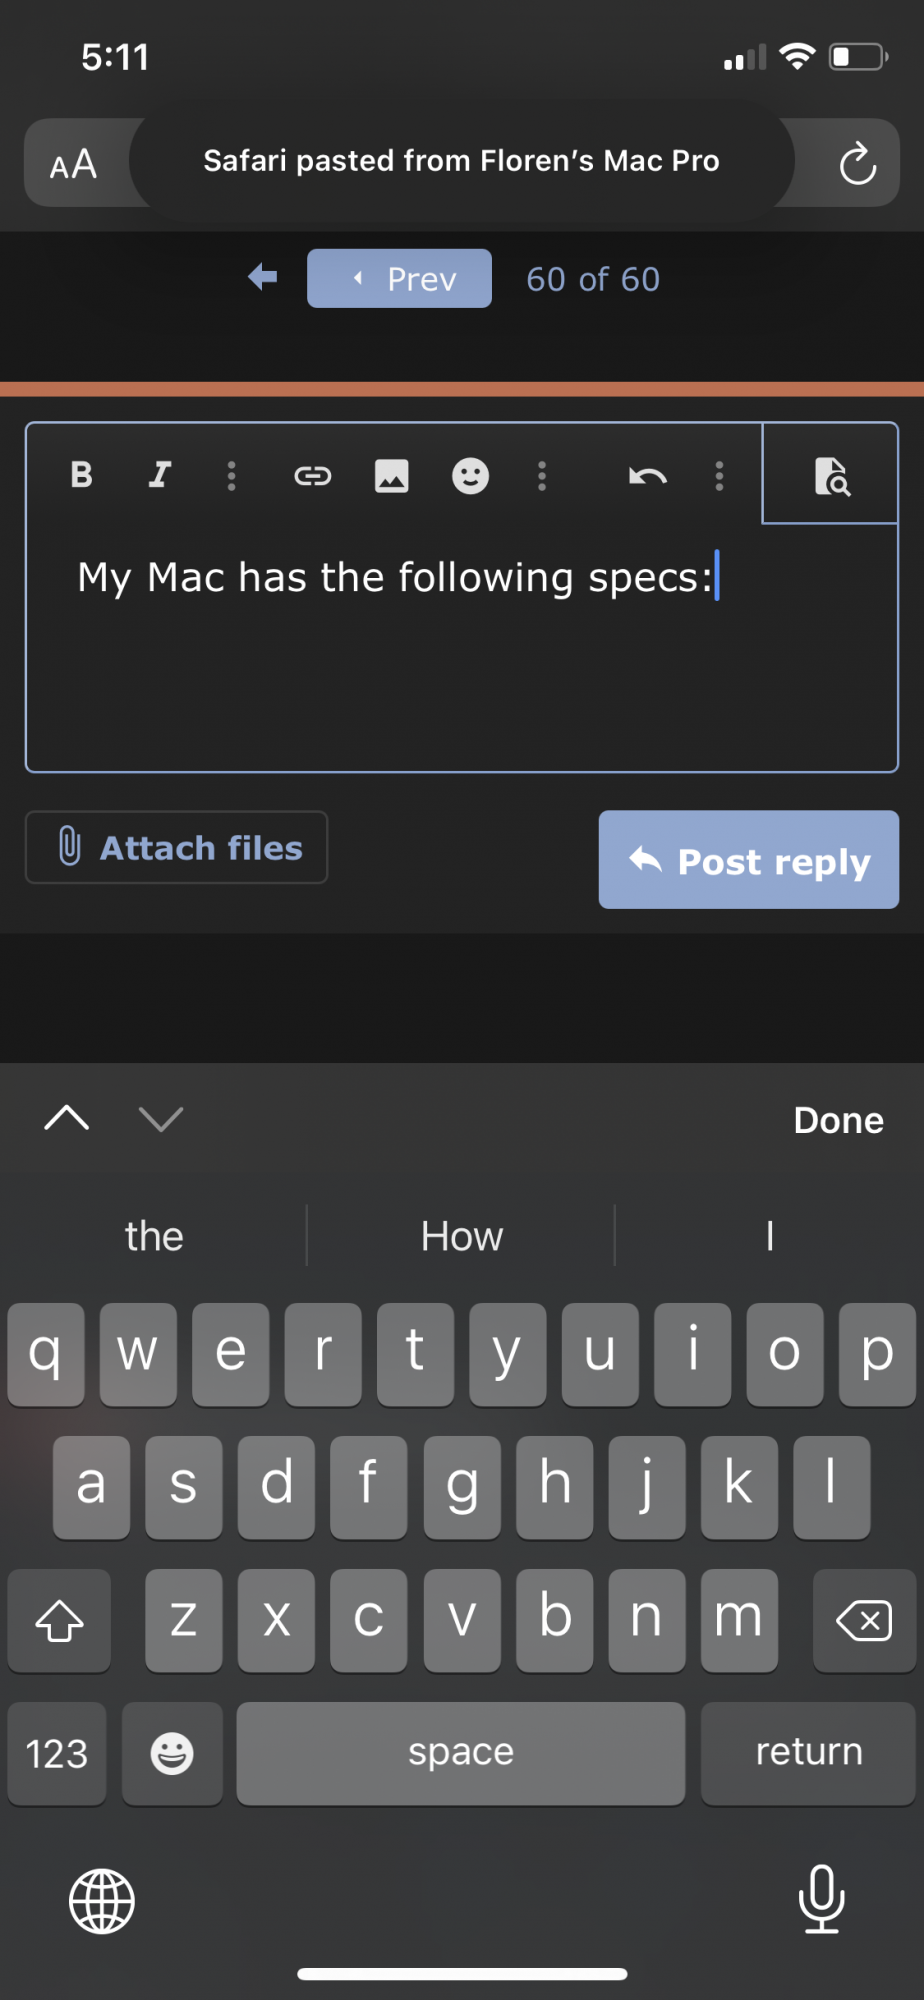Click the Post reply button
Screen dimensions: 924x2000
pyautogui.click(x=748, y=860)
